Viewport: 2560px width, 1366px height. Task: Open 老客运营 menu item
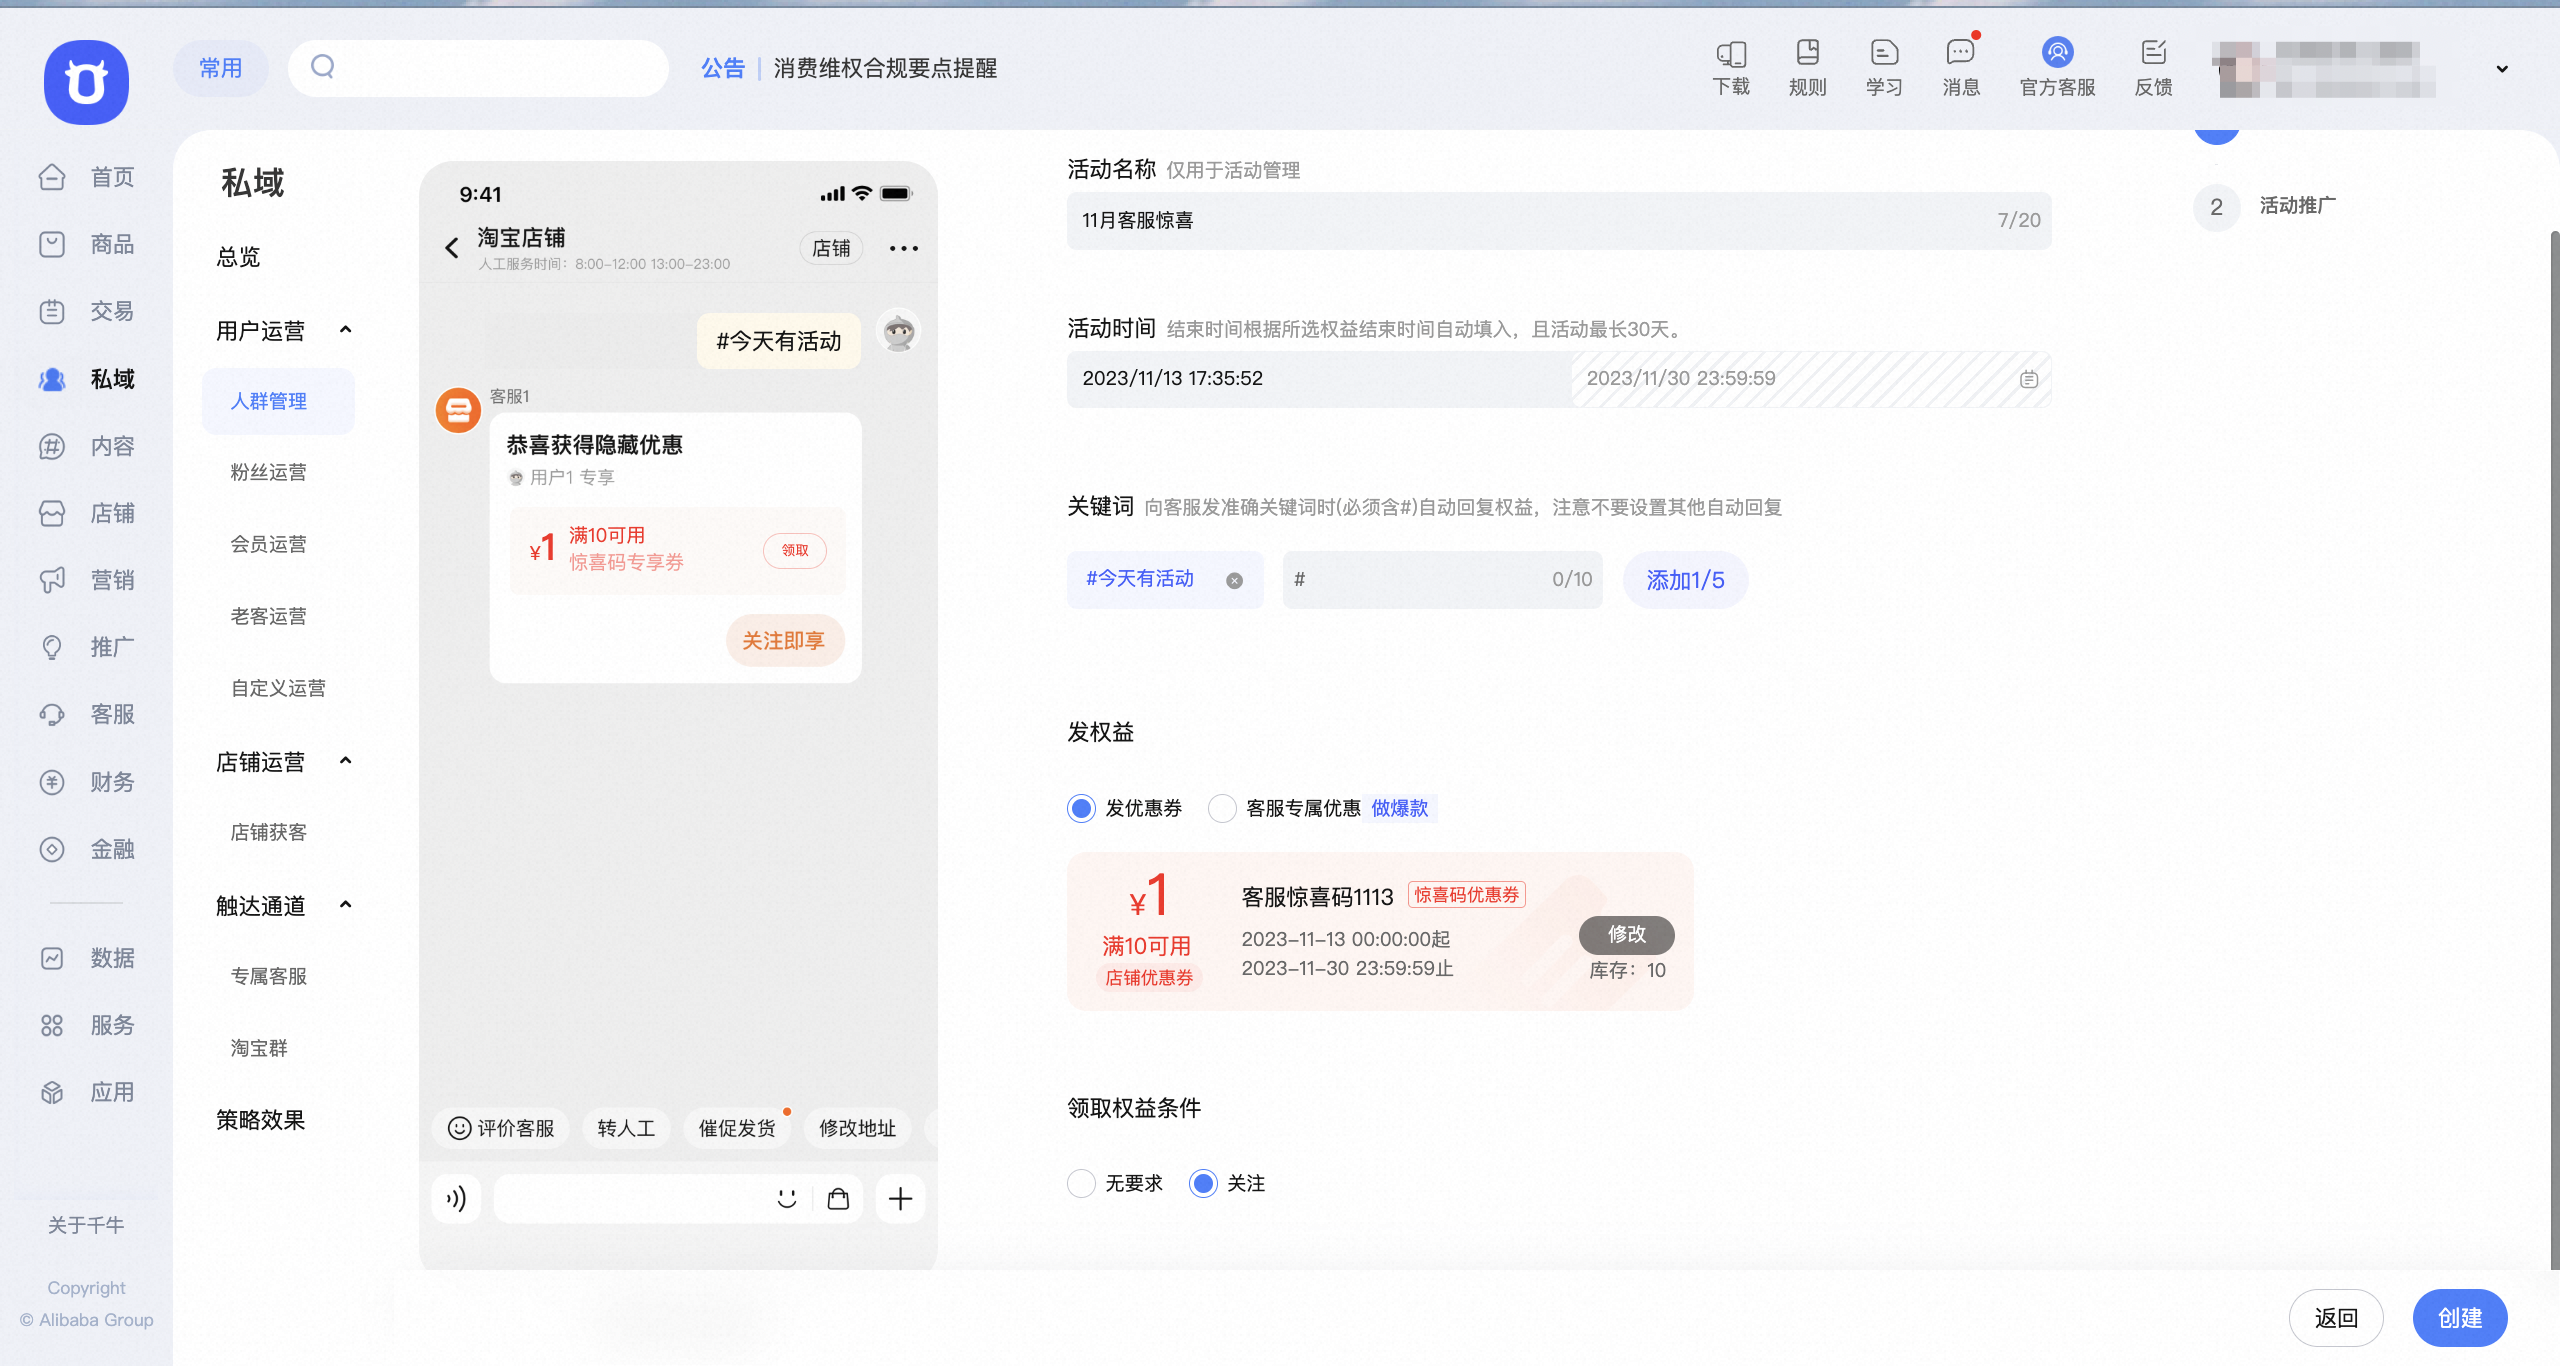pyautogui.click(x=268, y=616)
